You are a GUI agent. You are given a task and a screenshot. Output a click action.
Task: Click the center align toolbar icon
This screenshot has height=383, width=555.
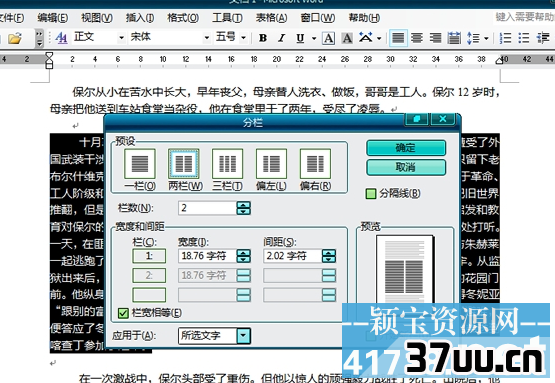pyautogui.click(x=417, y=38)
